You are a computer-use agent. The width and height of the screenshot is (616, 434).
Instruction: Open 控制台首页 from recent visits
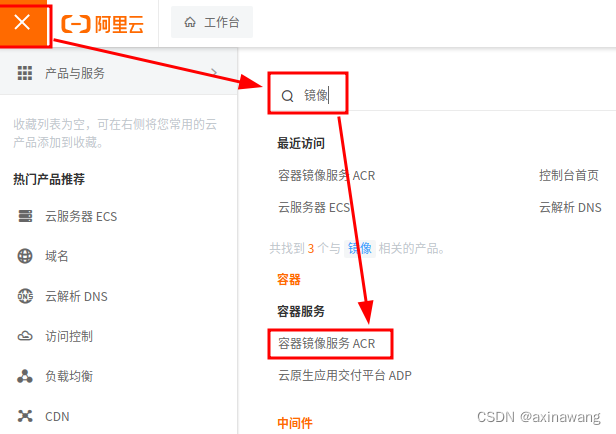point(569,175)
